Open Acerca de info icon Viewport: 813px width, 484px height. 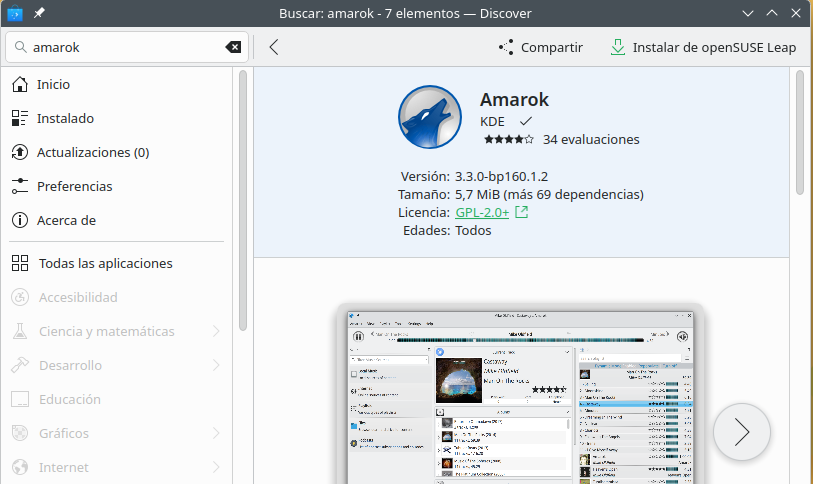click(20, 220)
